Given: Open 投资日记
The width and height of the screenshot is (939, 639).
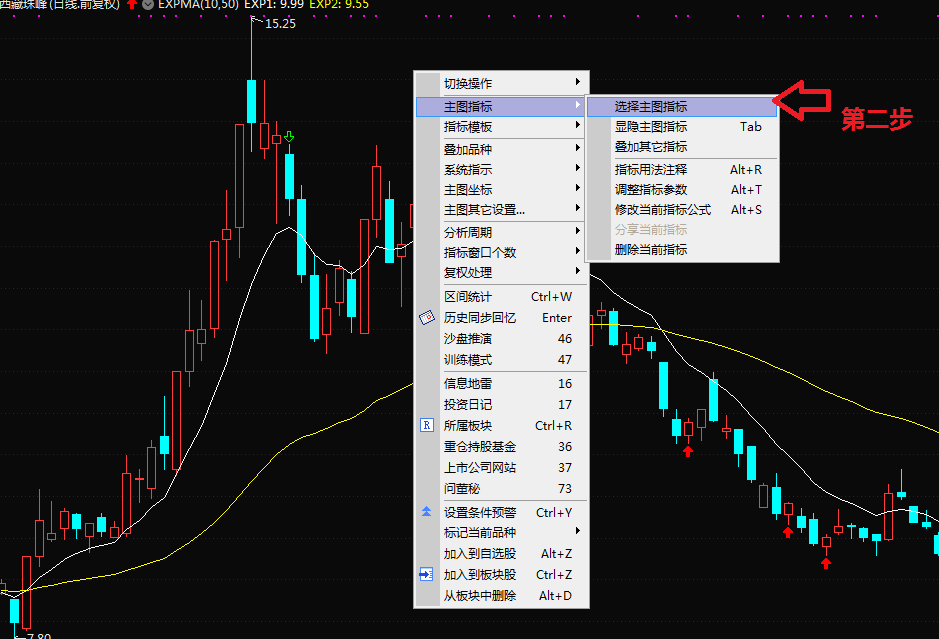Looking at the screenshot, I should [x=502, y=404].
